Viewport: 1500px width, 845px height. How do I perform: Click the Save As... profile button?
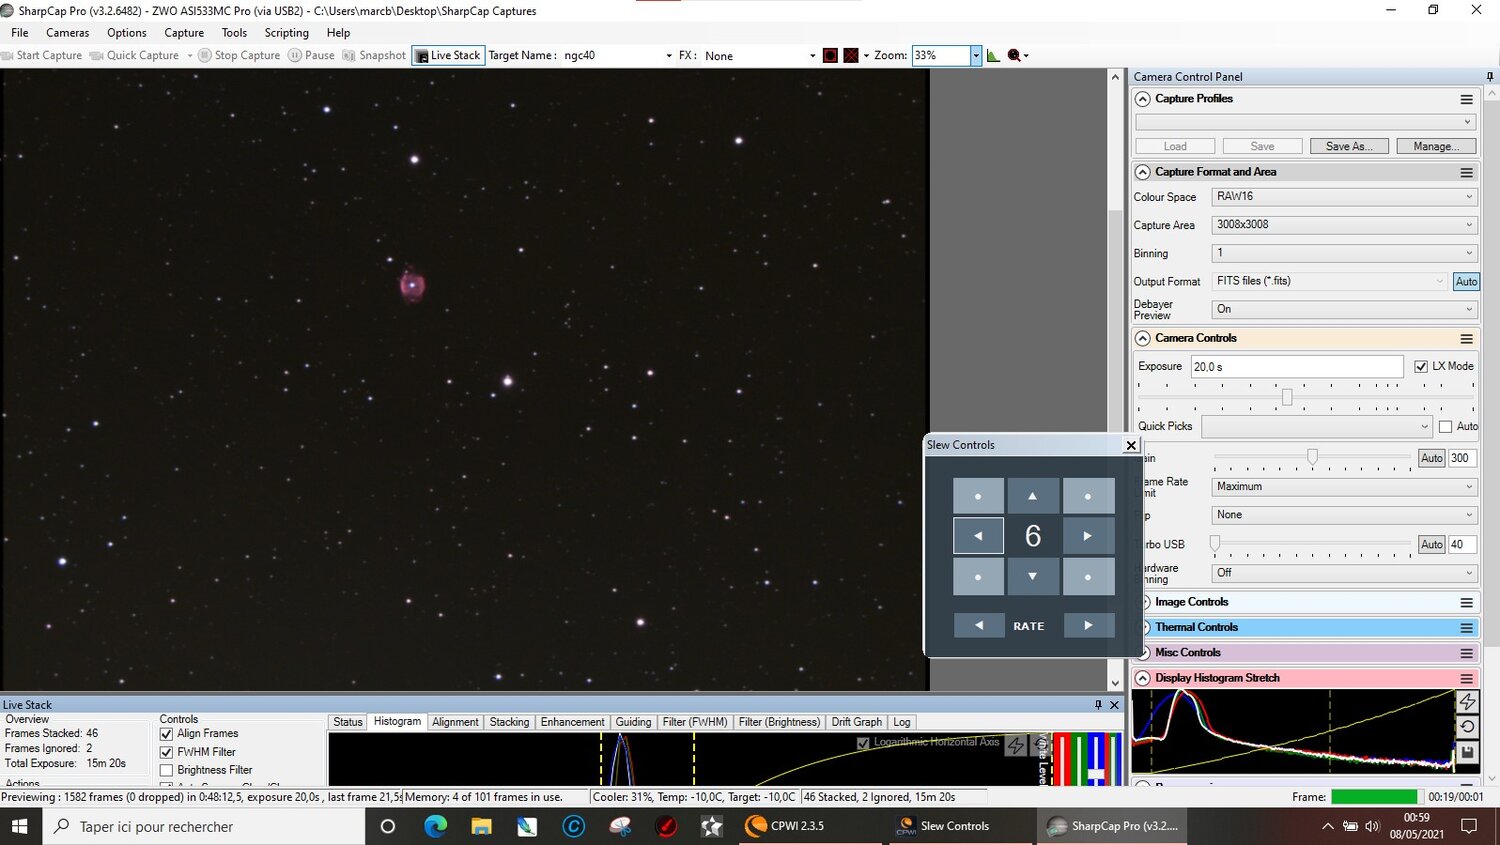point(1348,146)
